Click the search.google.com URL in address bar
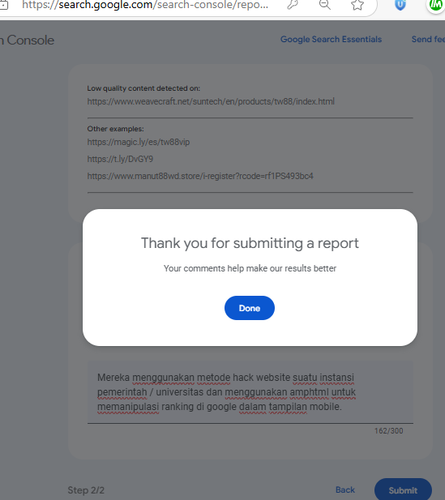This screenshot has width=445, height=500. 145,5
